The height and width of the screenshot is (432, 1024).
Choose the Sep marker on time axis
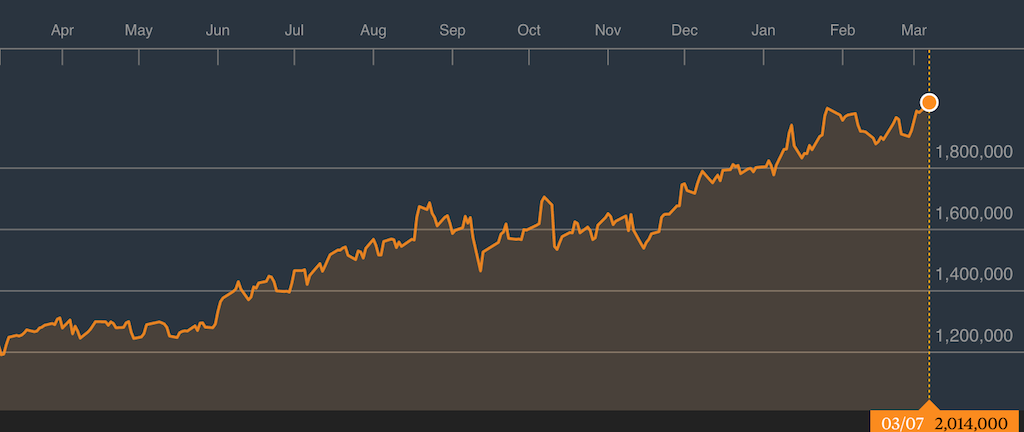click(x=452, y=30)
